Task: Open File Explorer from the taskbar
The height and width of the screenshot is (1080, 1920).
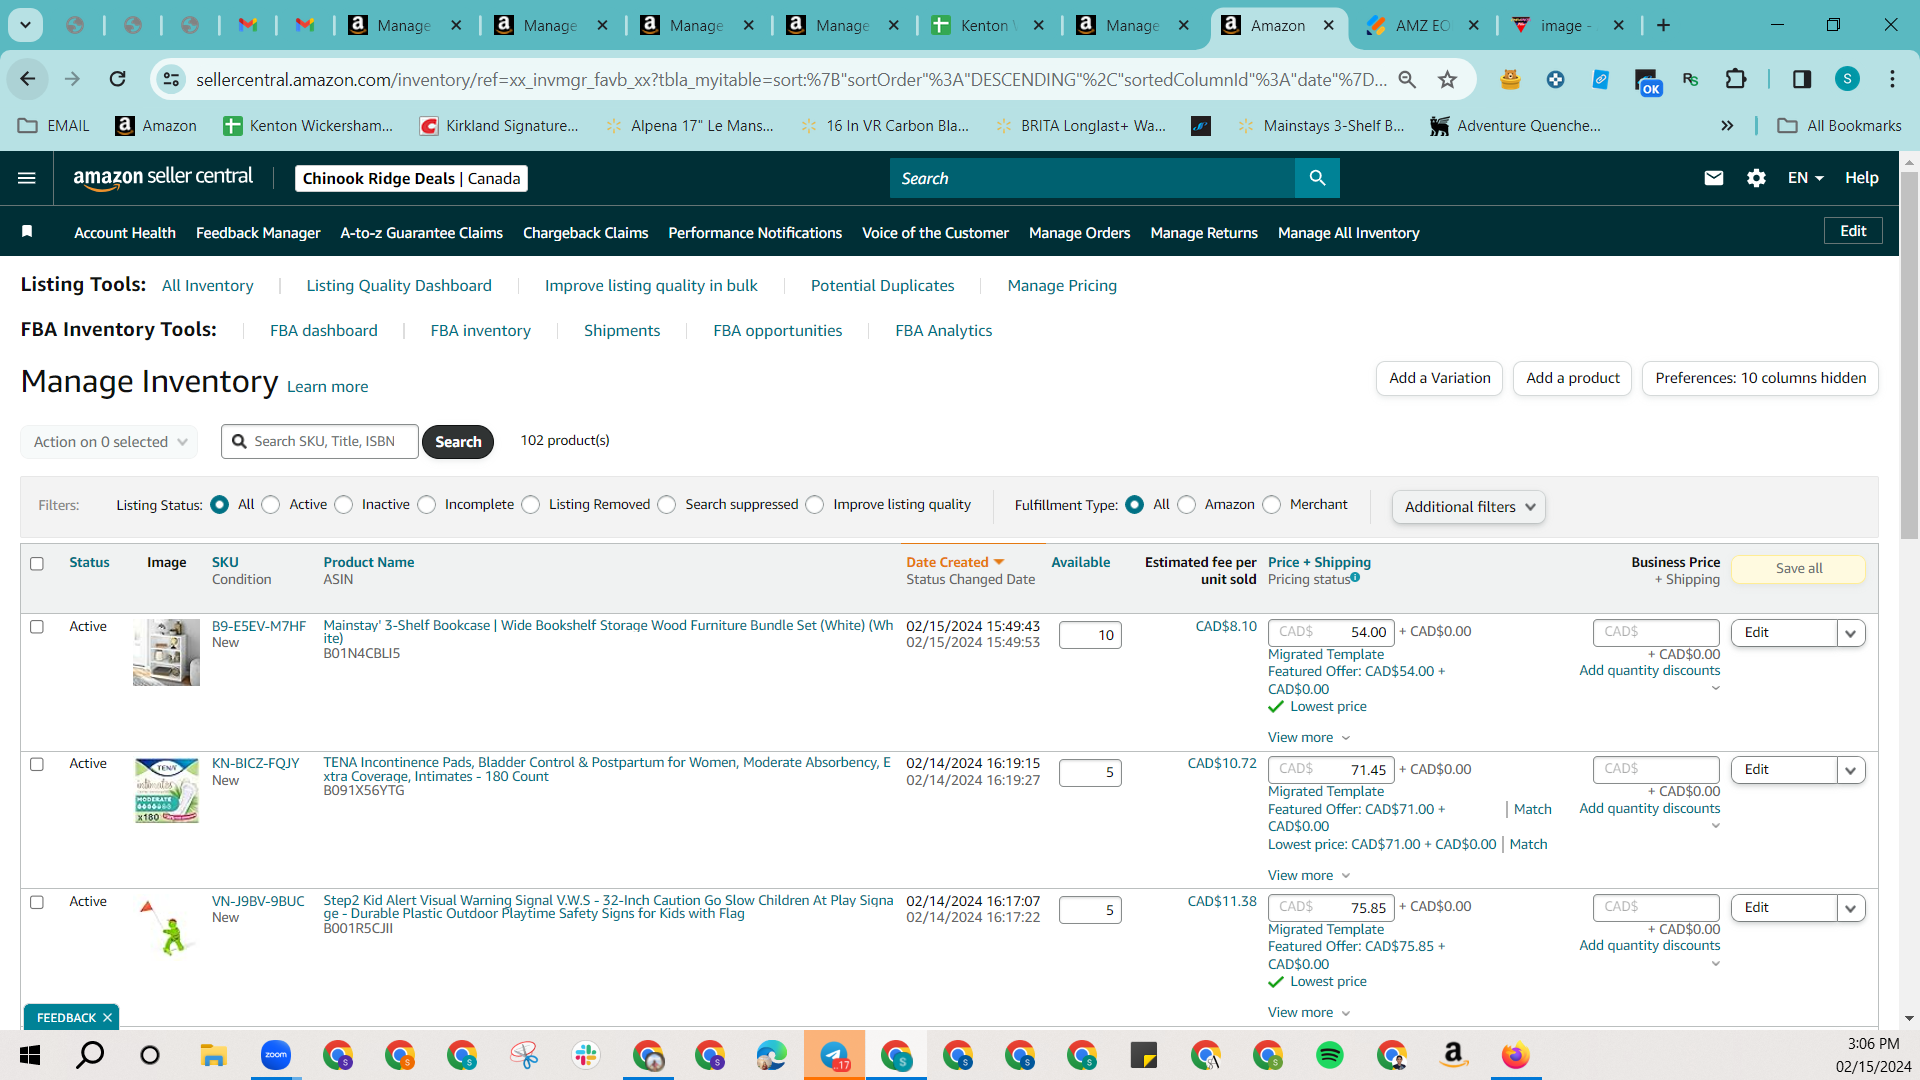Action: [213, 1055]
